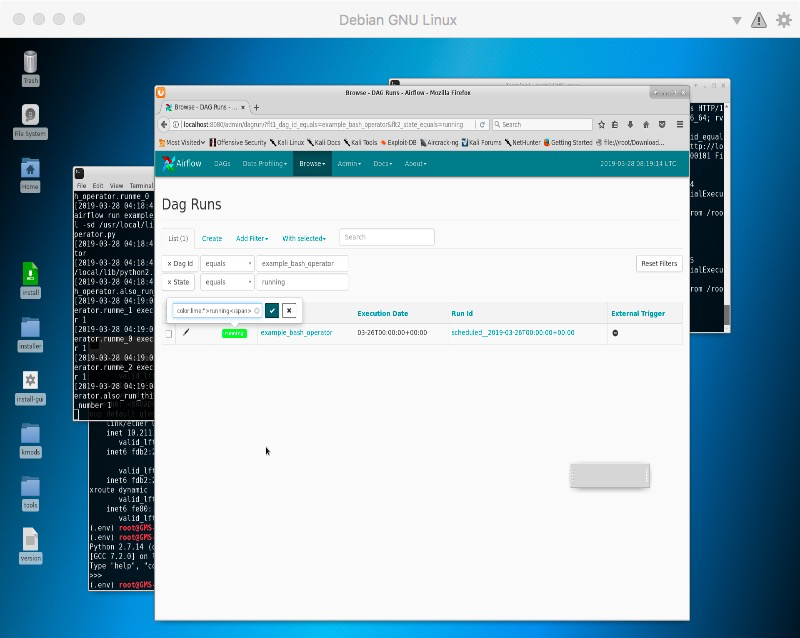Open the DAGs nav item
The image size is (800, 638).
(x=222, y=164)
